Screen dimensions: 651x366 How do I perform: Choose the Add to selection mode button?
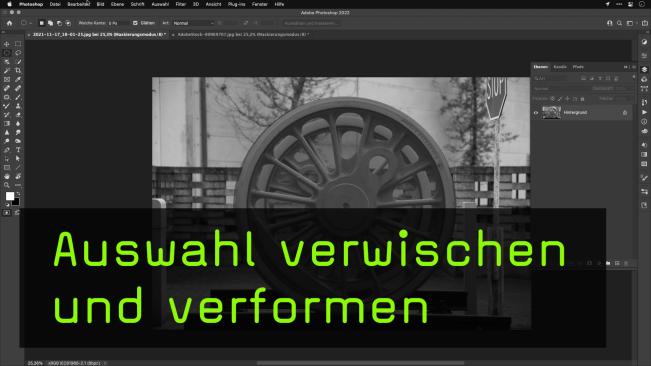[50, 23]
